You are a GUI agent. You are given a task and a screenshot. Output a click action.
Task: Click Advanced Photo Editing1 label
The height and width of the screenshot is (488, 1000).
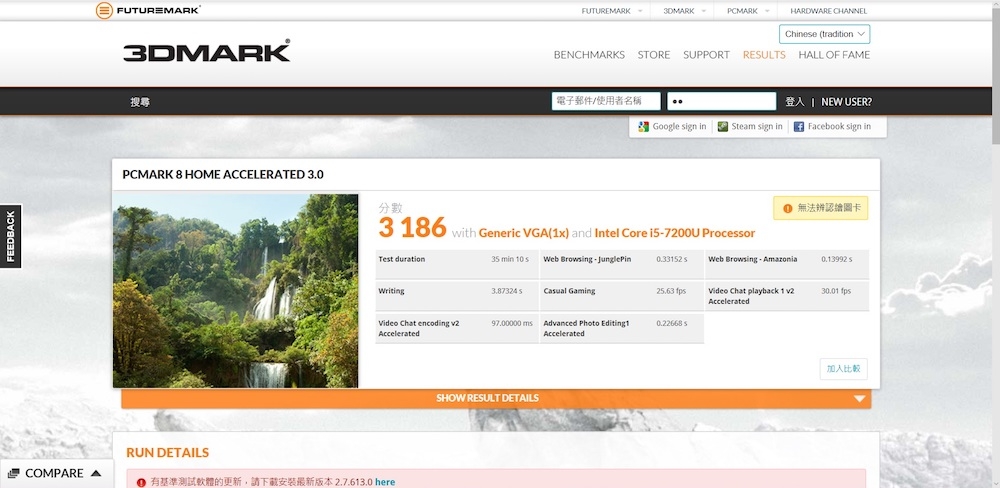(586, 329)
